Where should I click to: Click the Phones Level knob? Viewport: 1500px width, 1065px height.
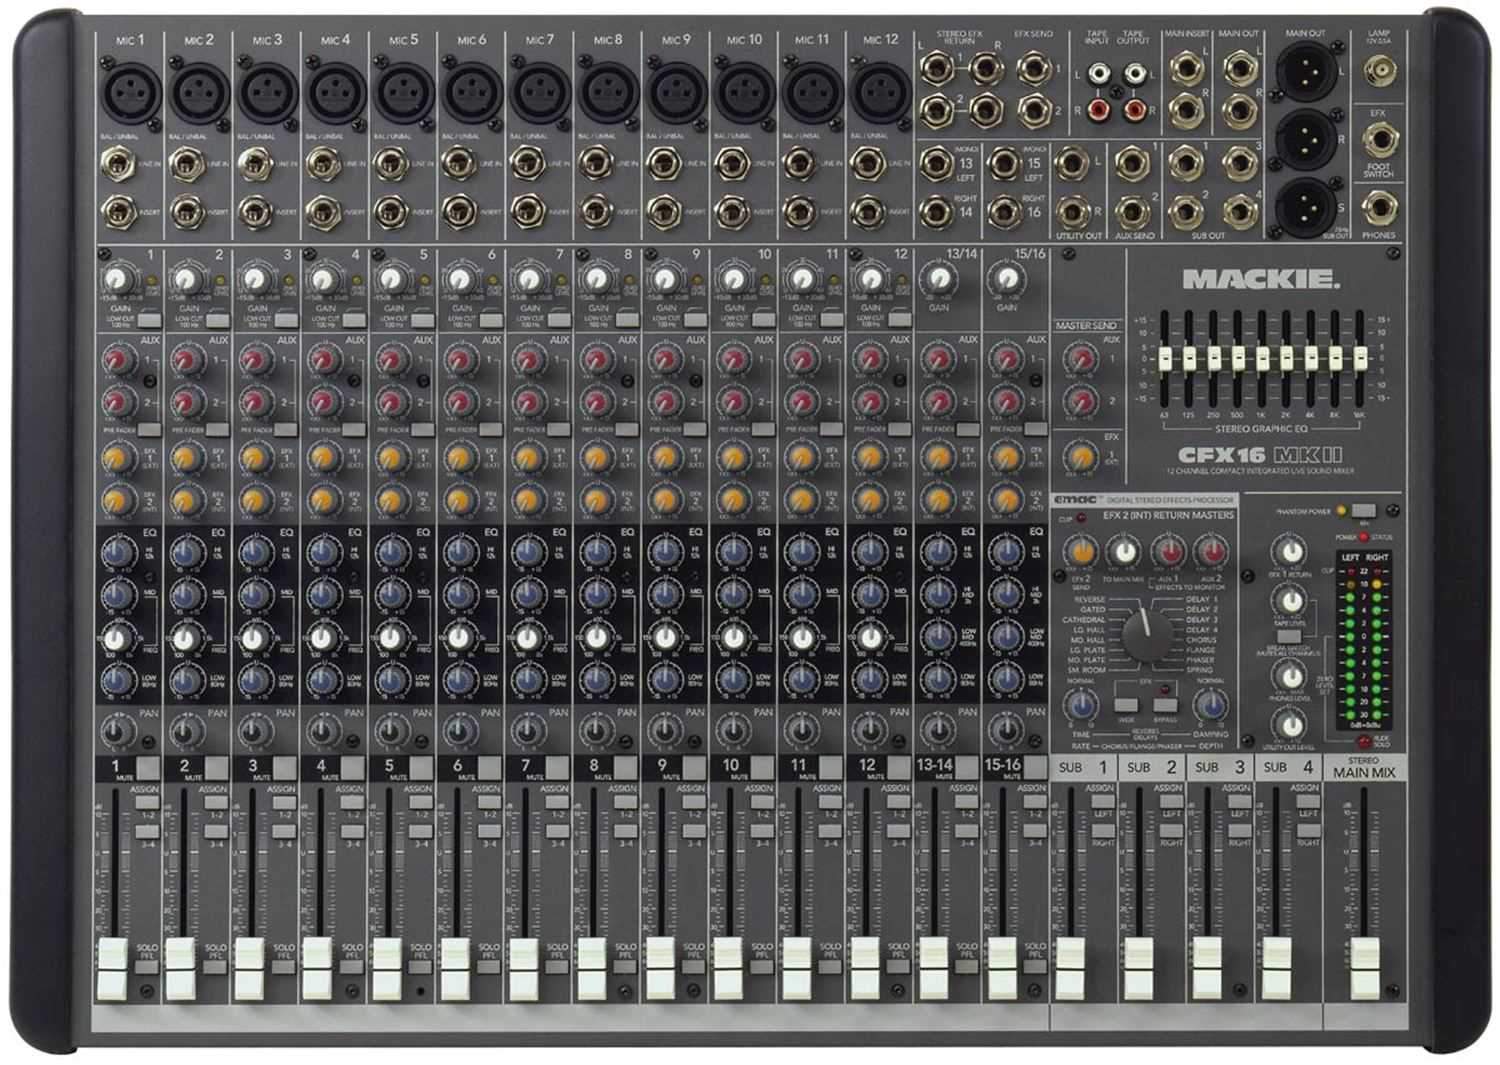pos(1291,677)
